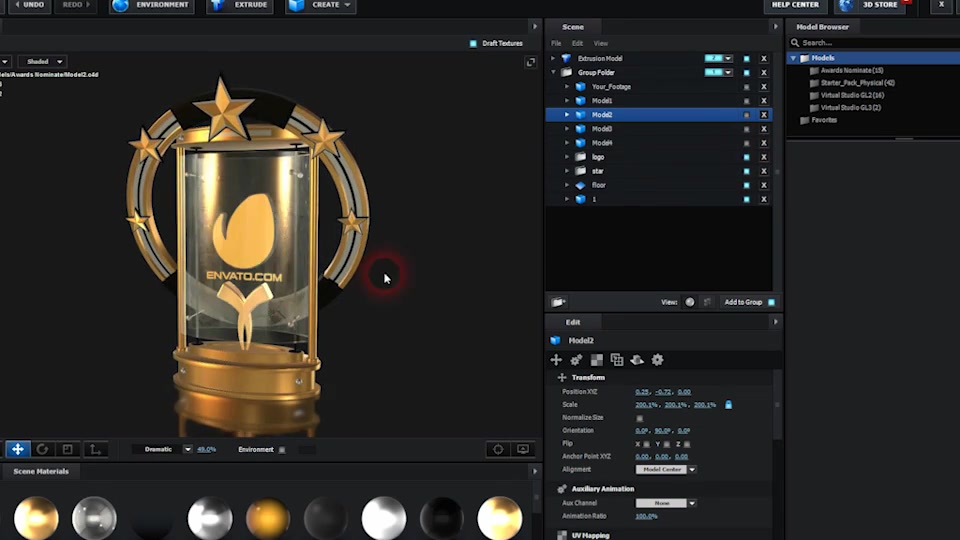
Task: Enable the Flip X checkbox
Action: [647, 444]
